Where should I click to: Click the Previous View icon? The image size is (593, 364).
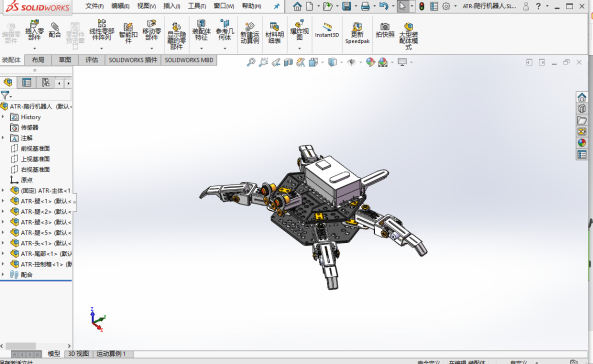point(276,62)
